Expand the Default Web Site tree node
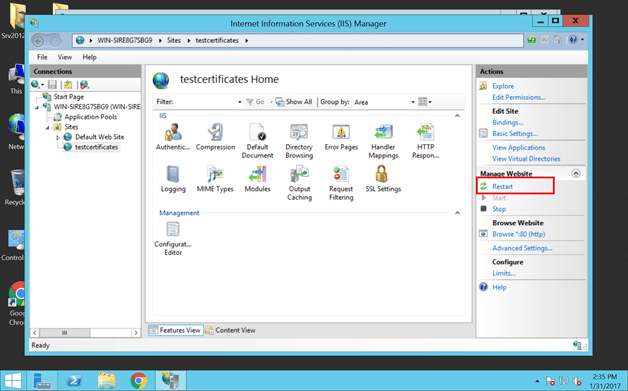The width and height of the screenshot is (628, 391). tap(58, 137)
